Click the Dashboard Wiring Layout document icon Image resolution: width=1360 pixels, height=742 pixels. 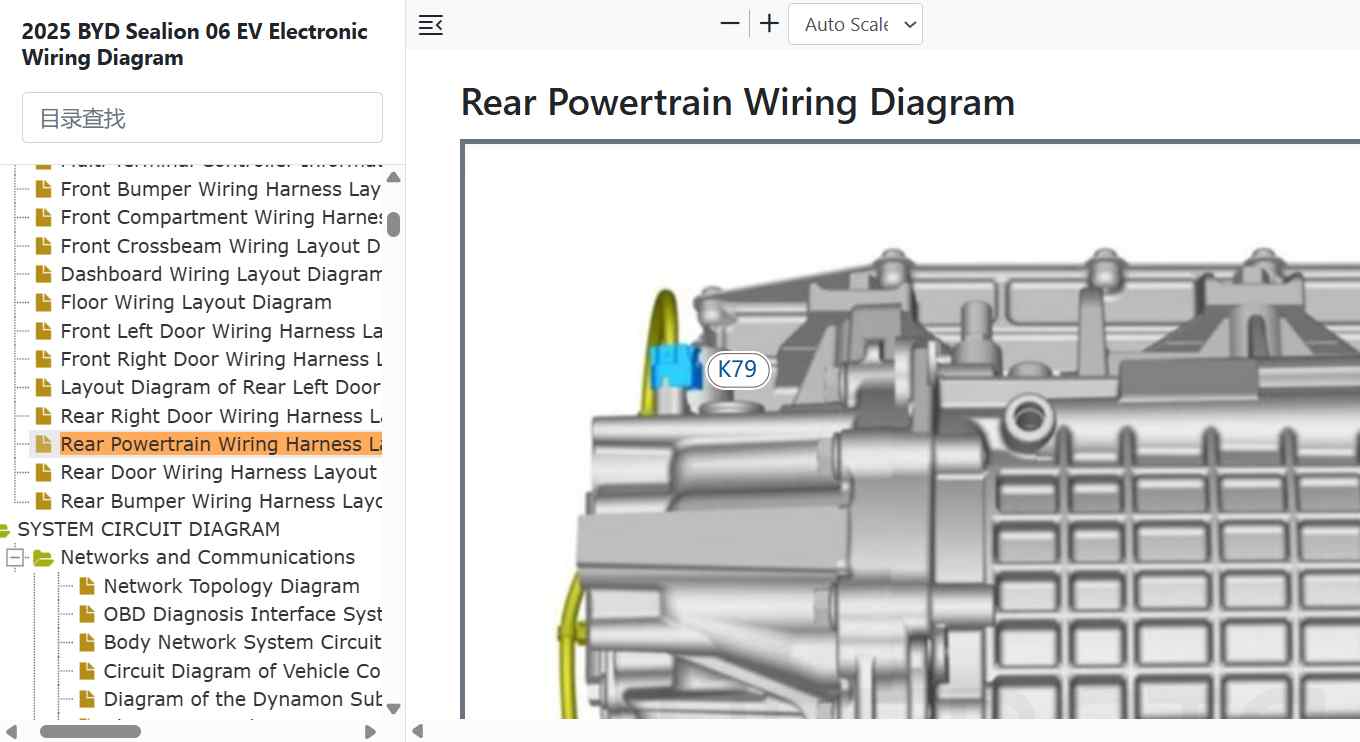coord(43,274)
